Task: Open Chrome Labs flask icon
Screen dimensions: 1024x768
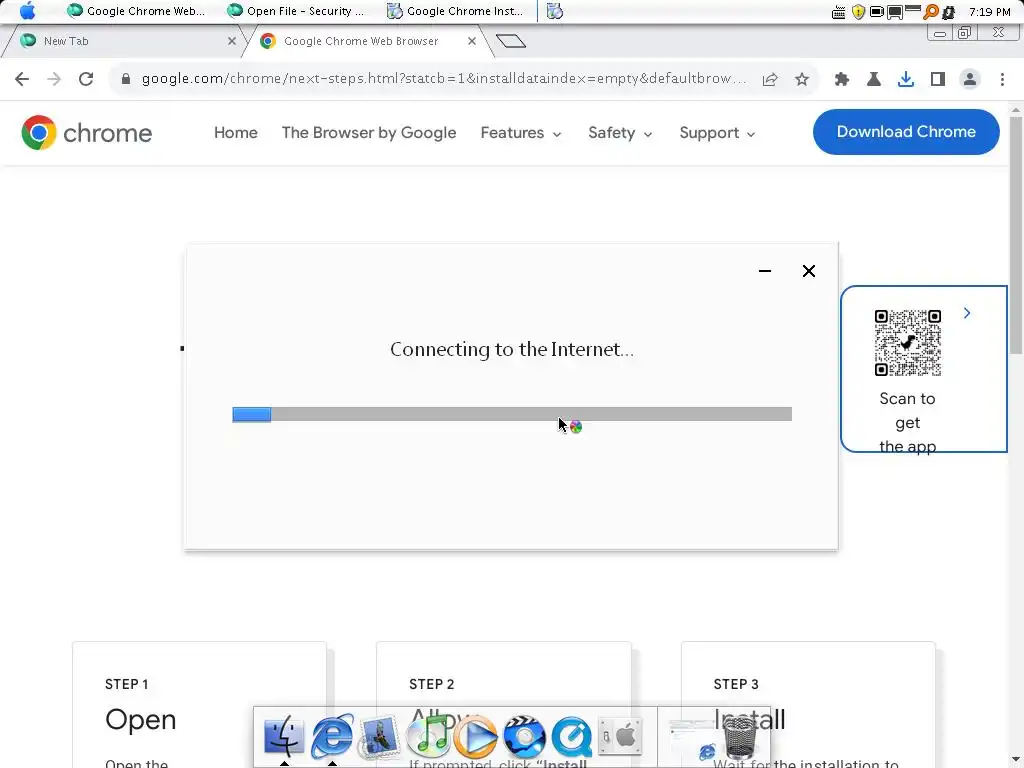Action: [x=873, y=79]
